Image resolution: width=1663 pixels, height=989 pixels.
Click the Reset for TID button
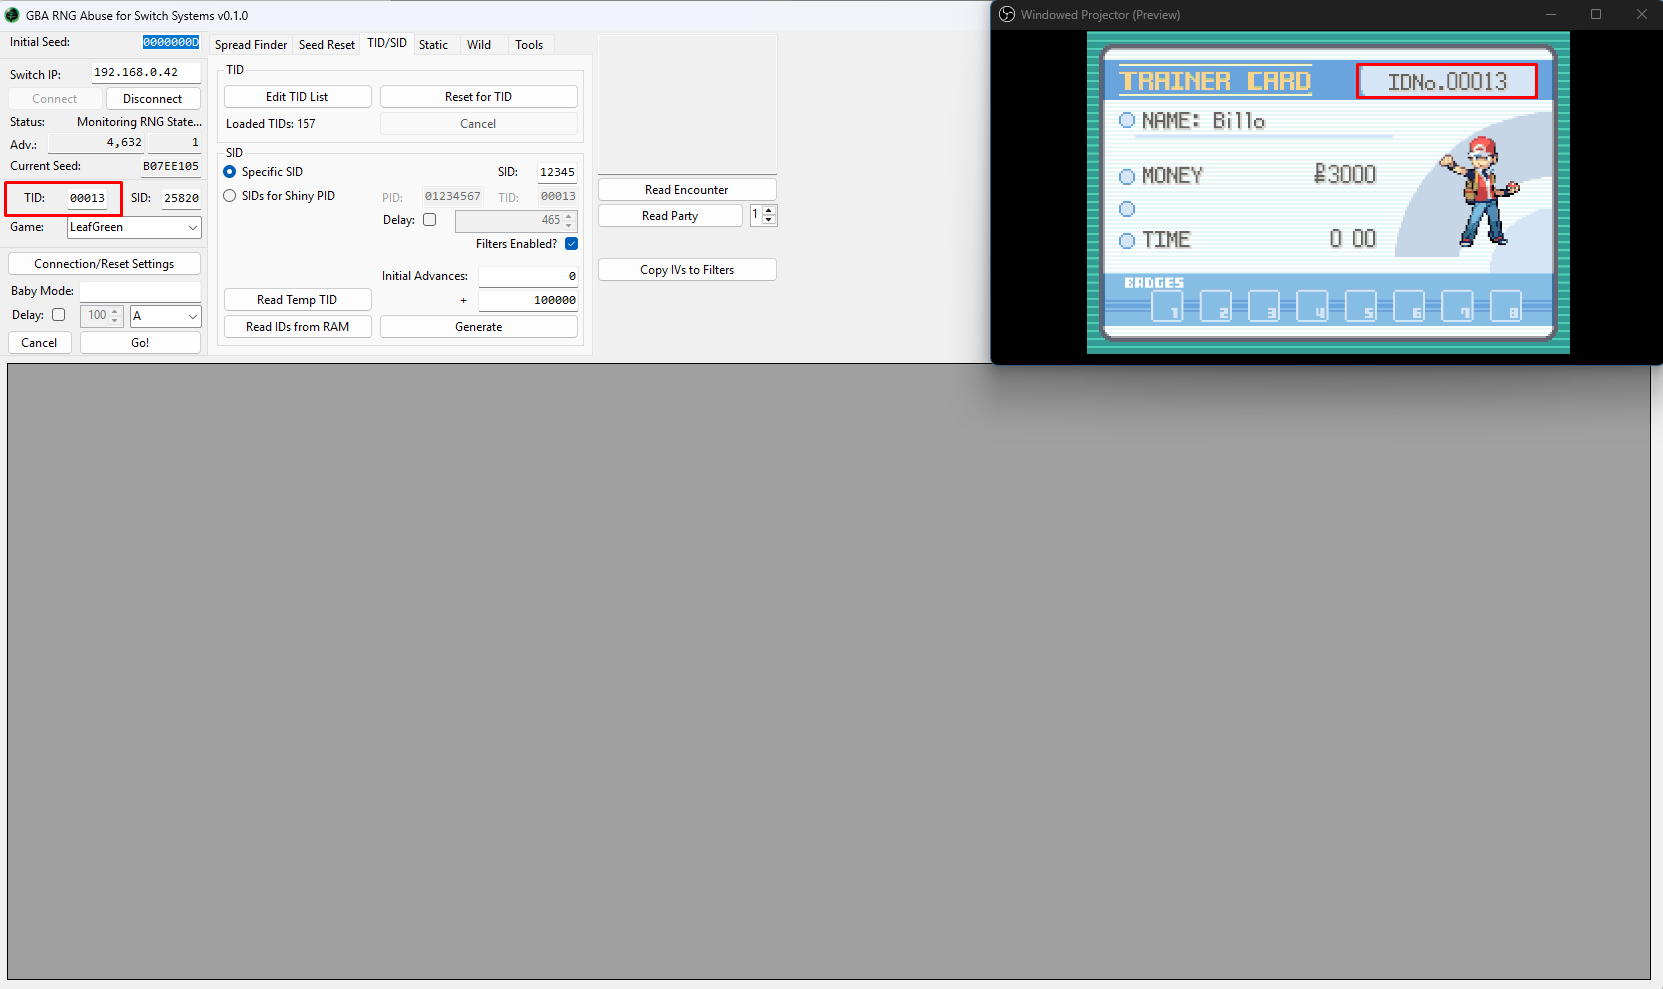[478, 97]
